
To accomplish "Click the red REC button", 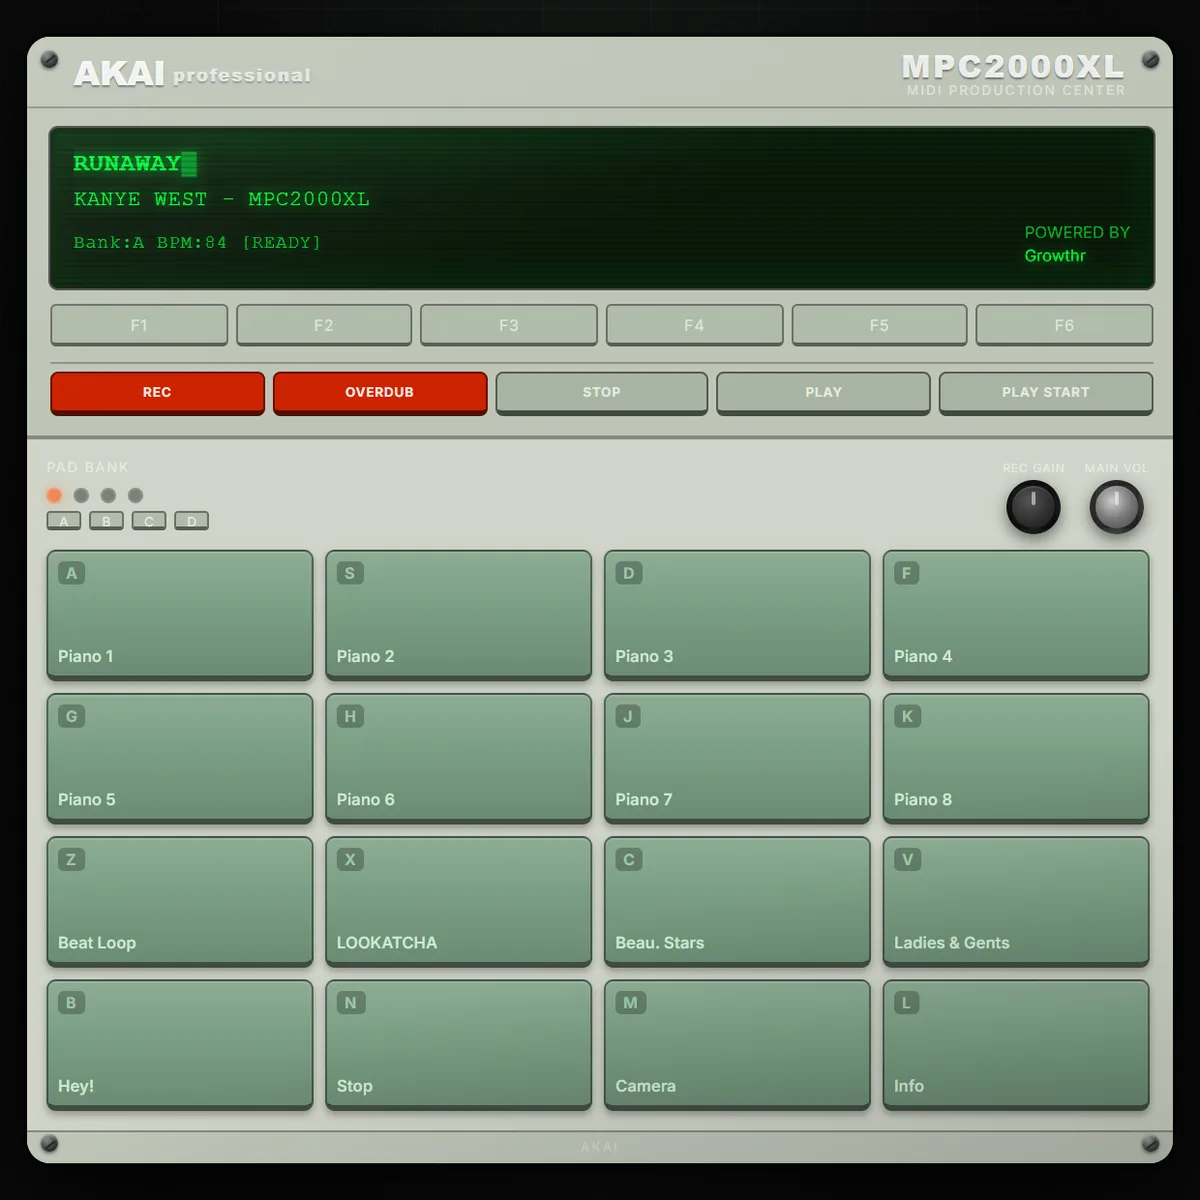I will pyautogui.click(x=157, y=392).
